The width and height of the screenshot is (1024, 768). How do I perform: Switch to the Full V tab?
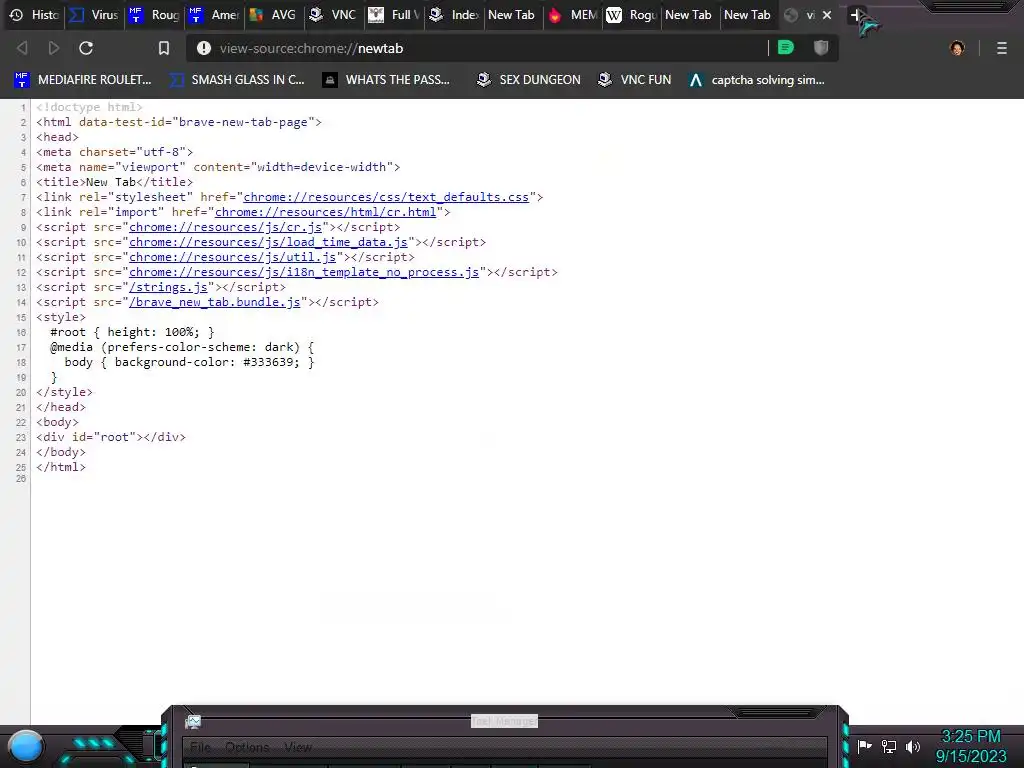[394, 15]
